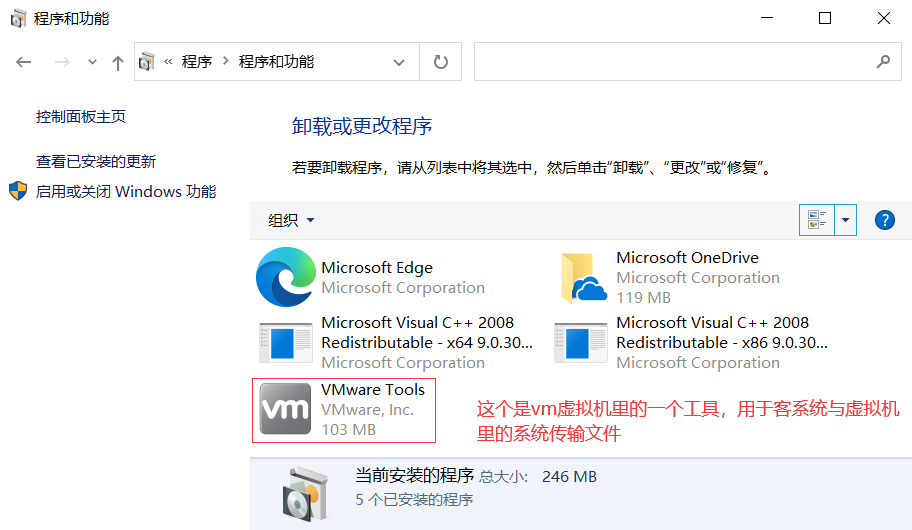Select Visual C++ 2008 x64 icon
Viewport: 912px width, 530px height.
[x=286, y=343]
